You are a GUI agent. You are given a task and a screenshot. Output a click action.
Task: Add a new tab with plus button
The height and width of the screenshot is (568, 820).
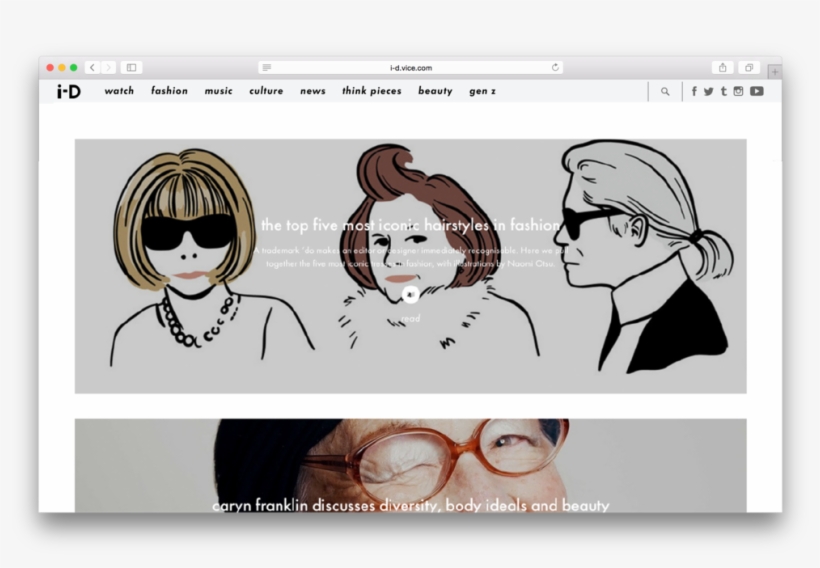point(775,72)
